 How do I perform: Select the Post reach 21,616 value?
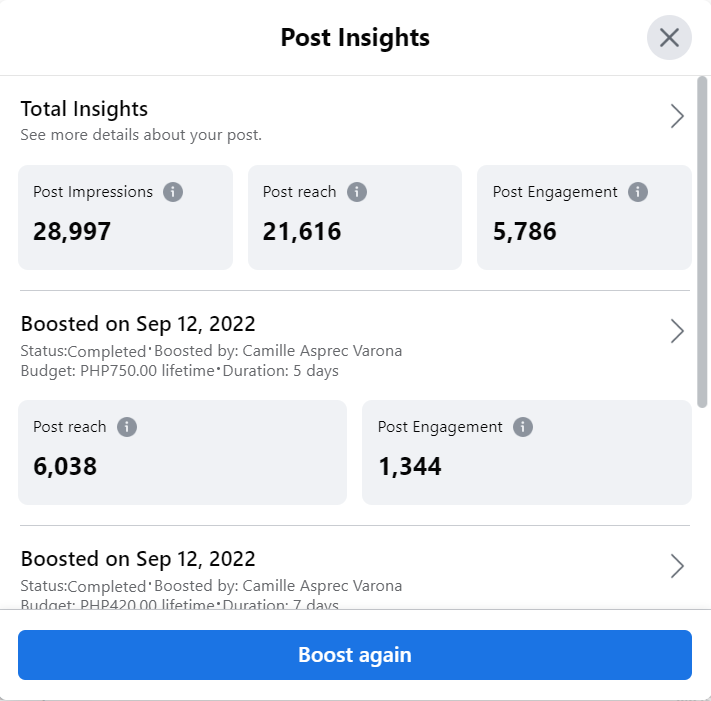click(302, 232)
